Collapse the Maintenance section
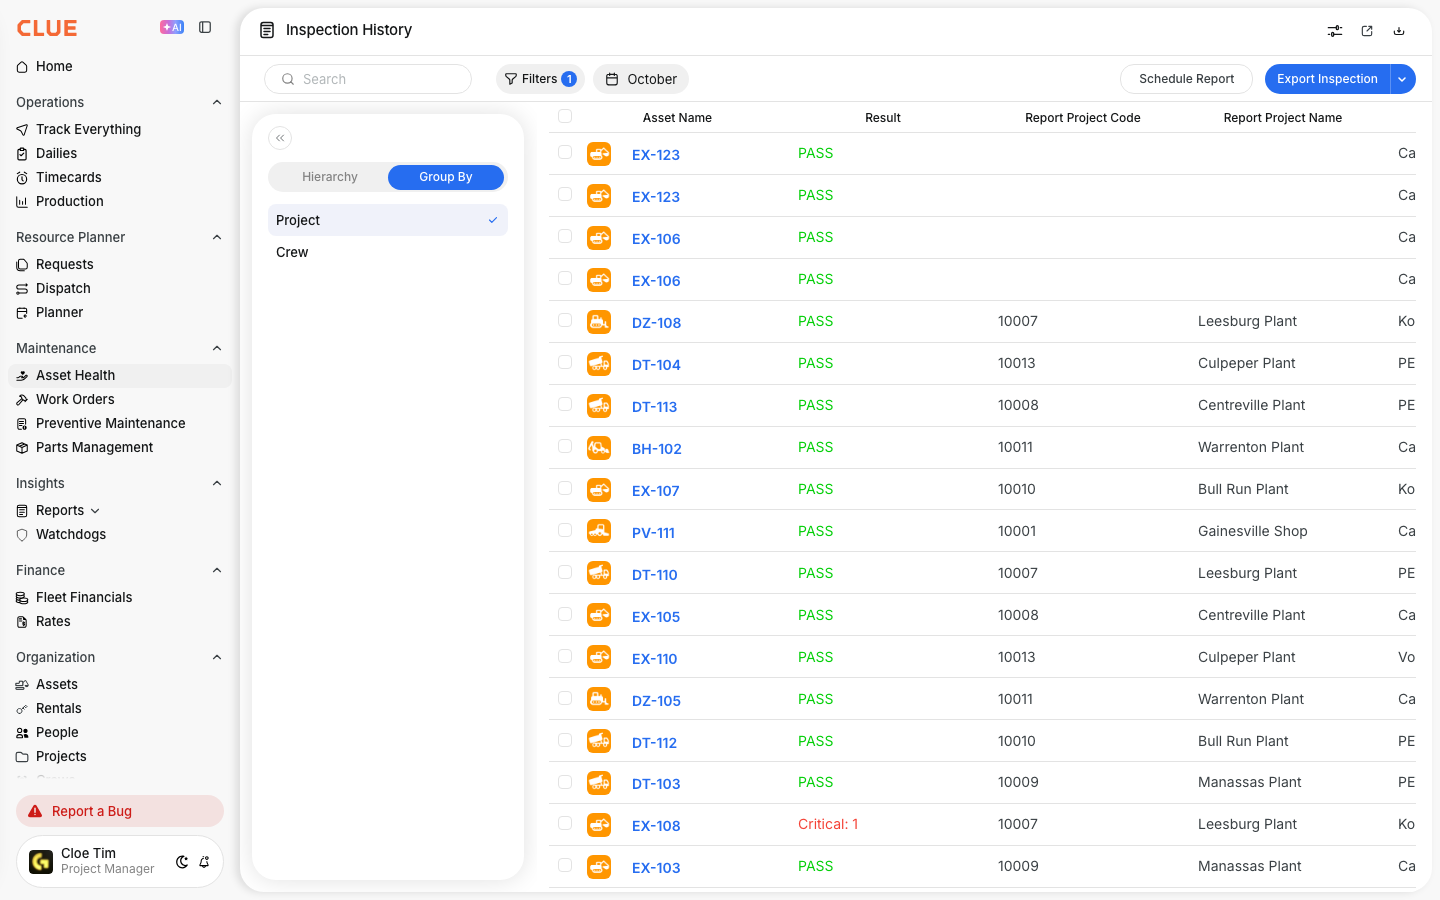Viewport: 1440px width, 900px height. point(217,348)
